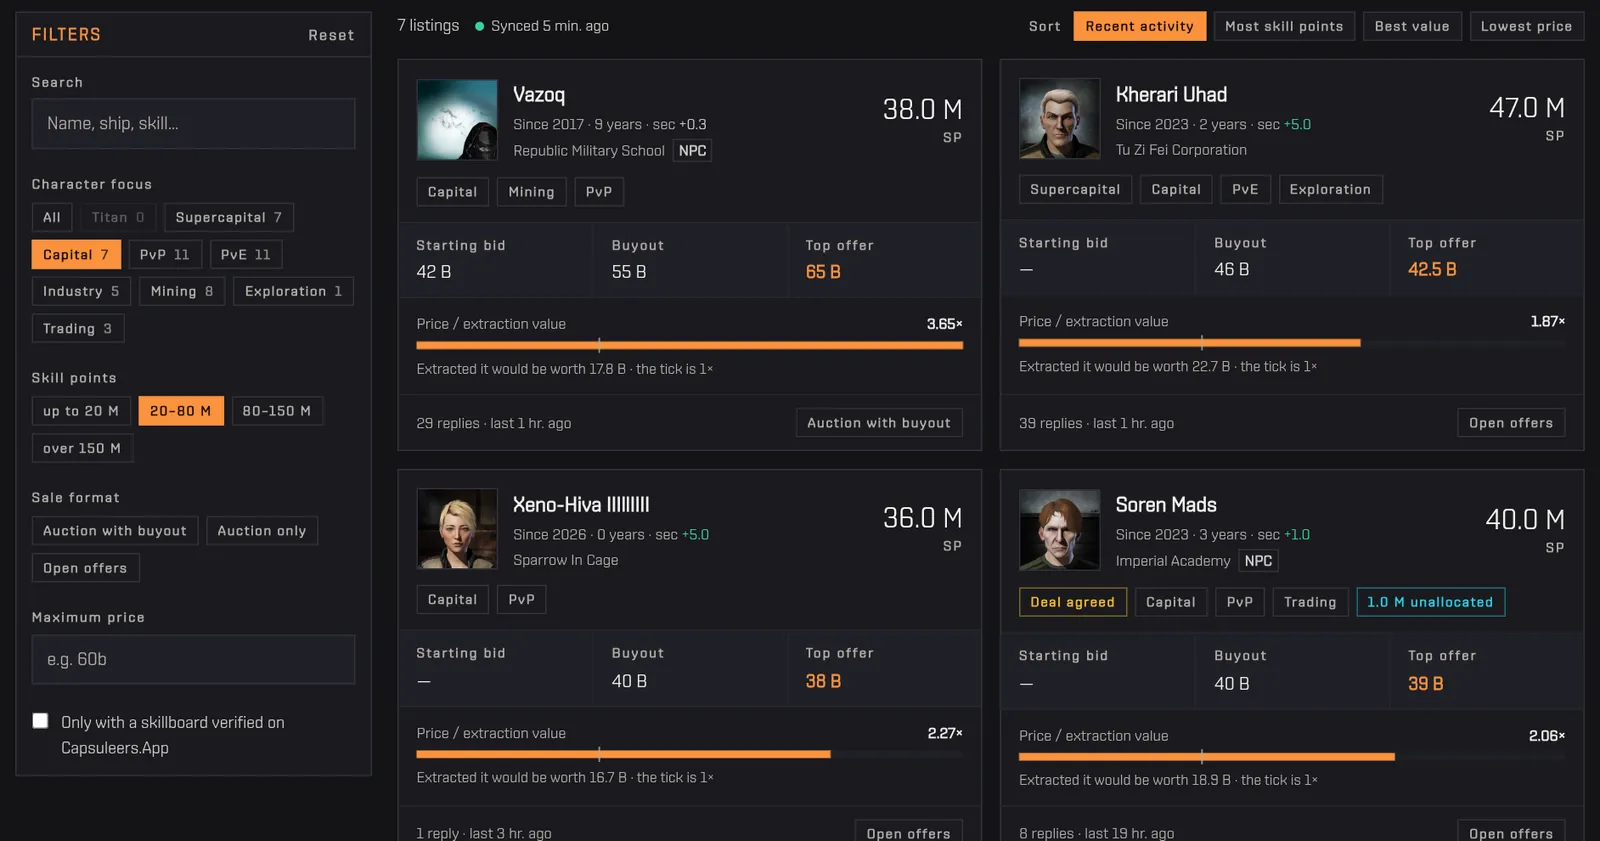Select the up to 20 M skill range
This screenshot has width=1600, height=841.
pyautogui.click(x=81, y=411)
